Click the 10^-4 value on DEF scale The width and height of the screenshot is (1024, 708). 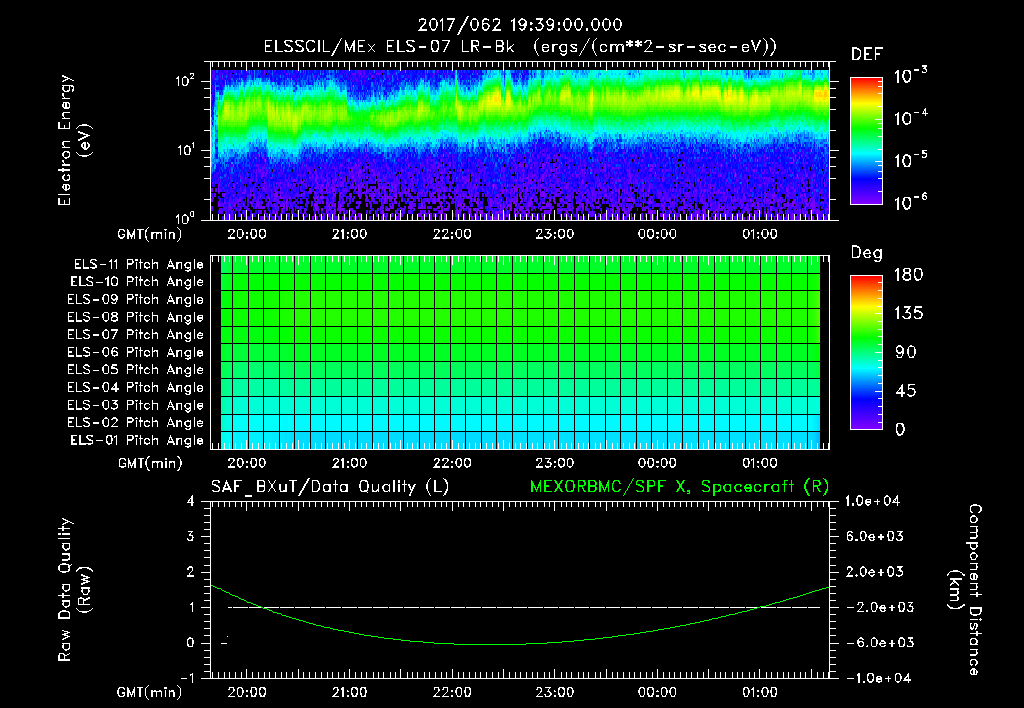coord(911,118)
